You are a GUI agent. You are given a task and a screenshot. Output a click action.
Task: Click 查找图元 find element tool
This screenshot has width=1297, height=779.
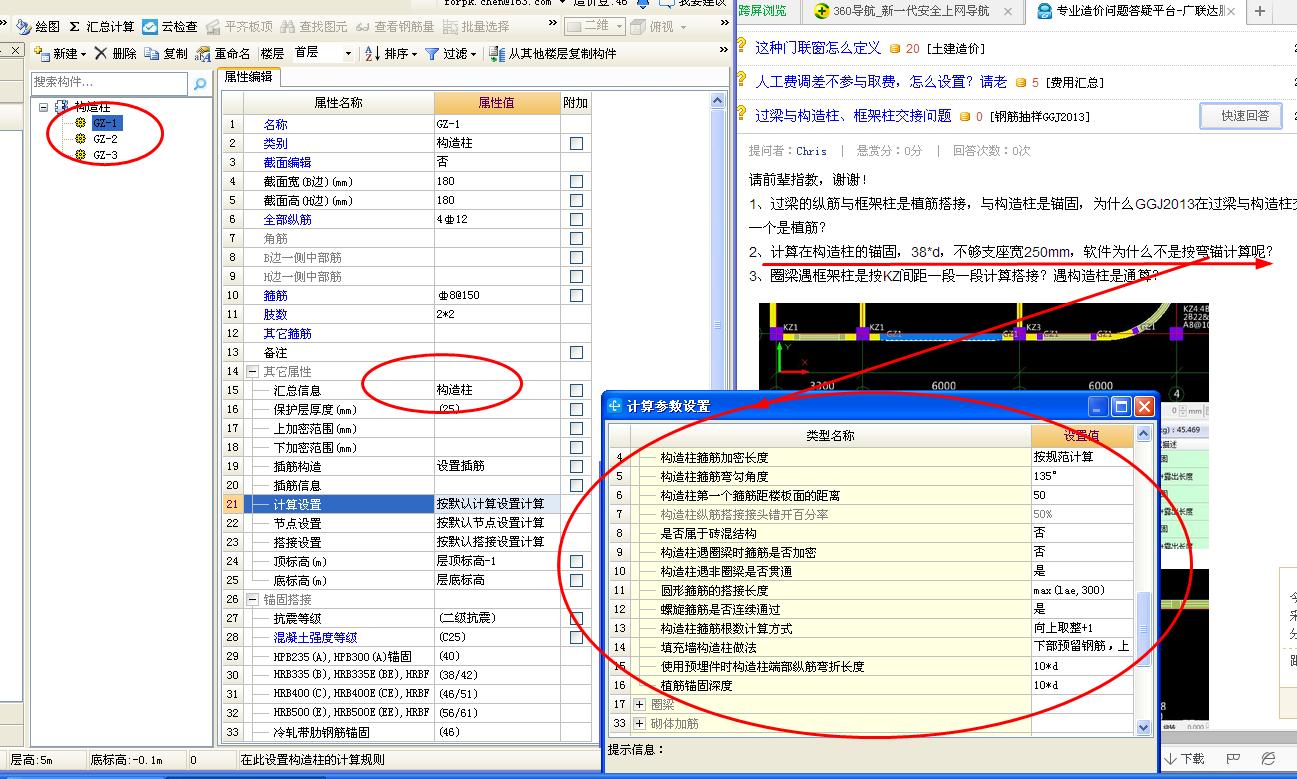[314, 27]
